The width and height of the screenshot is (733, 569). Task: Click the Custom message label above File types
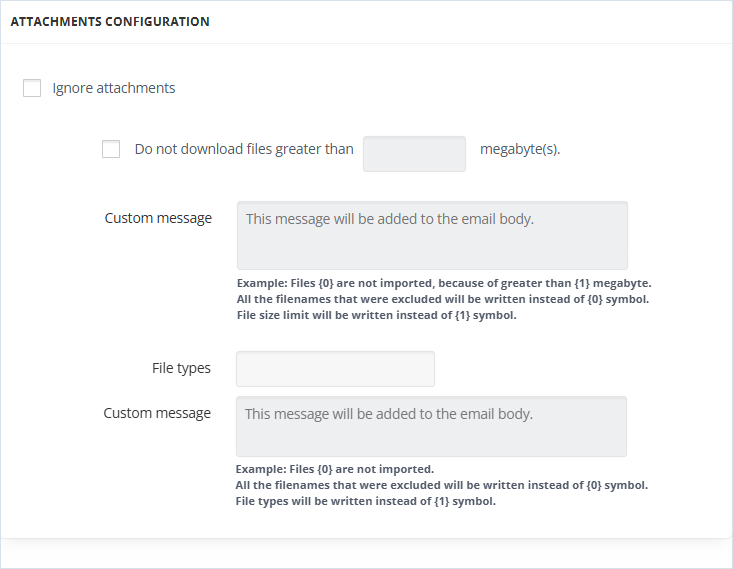[x=158, y=218]
